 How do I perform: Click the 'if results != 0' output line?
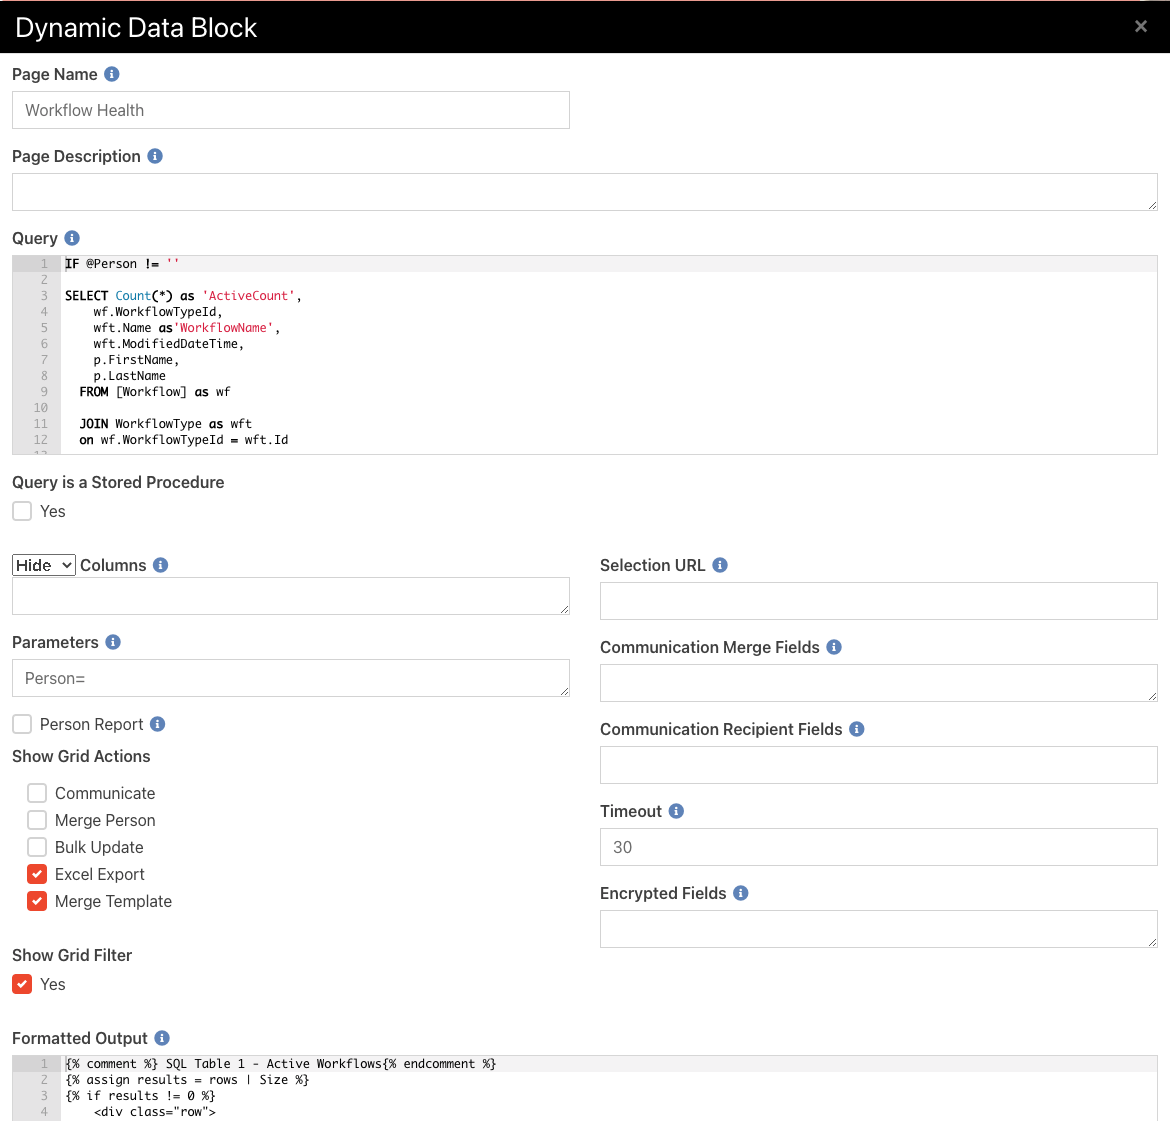140,1096
